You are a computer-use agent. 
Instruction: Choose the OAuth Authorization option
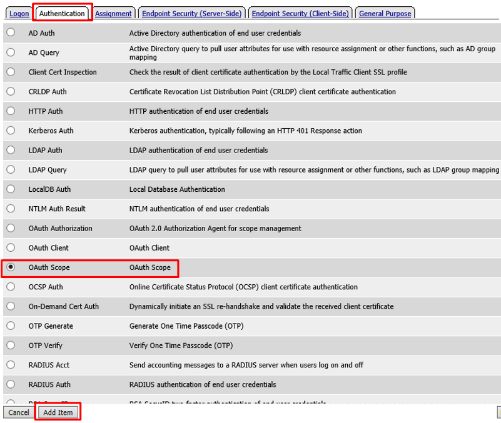[x=11, y=228]
